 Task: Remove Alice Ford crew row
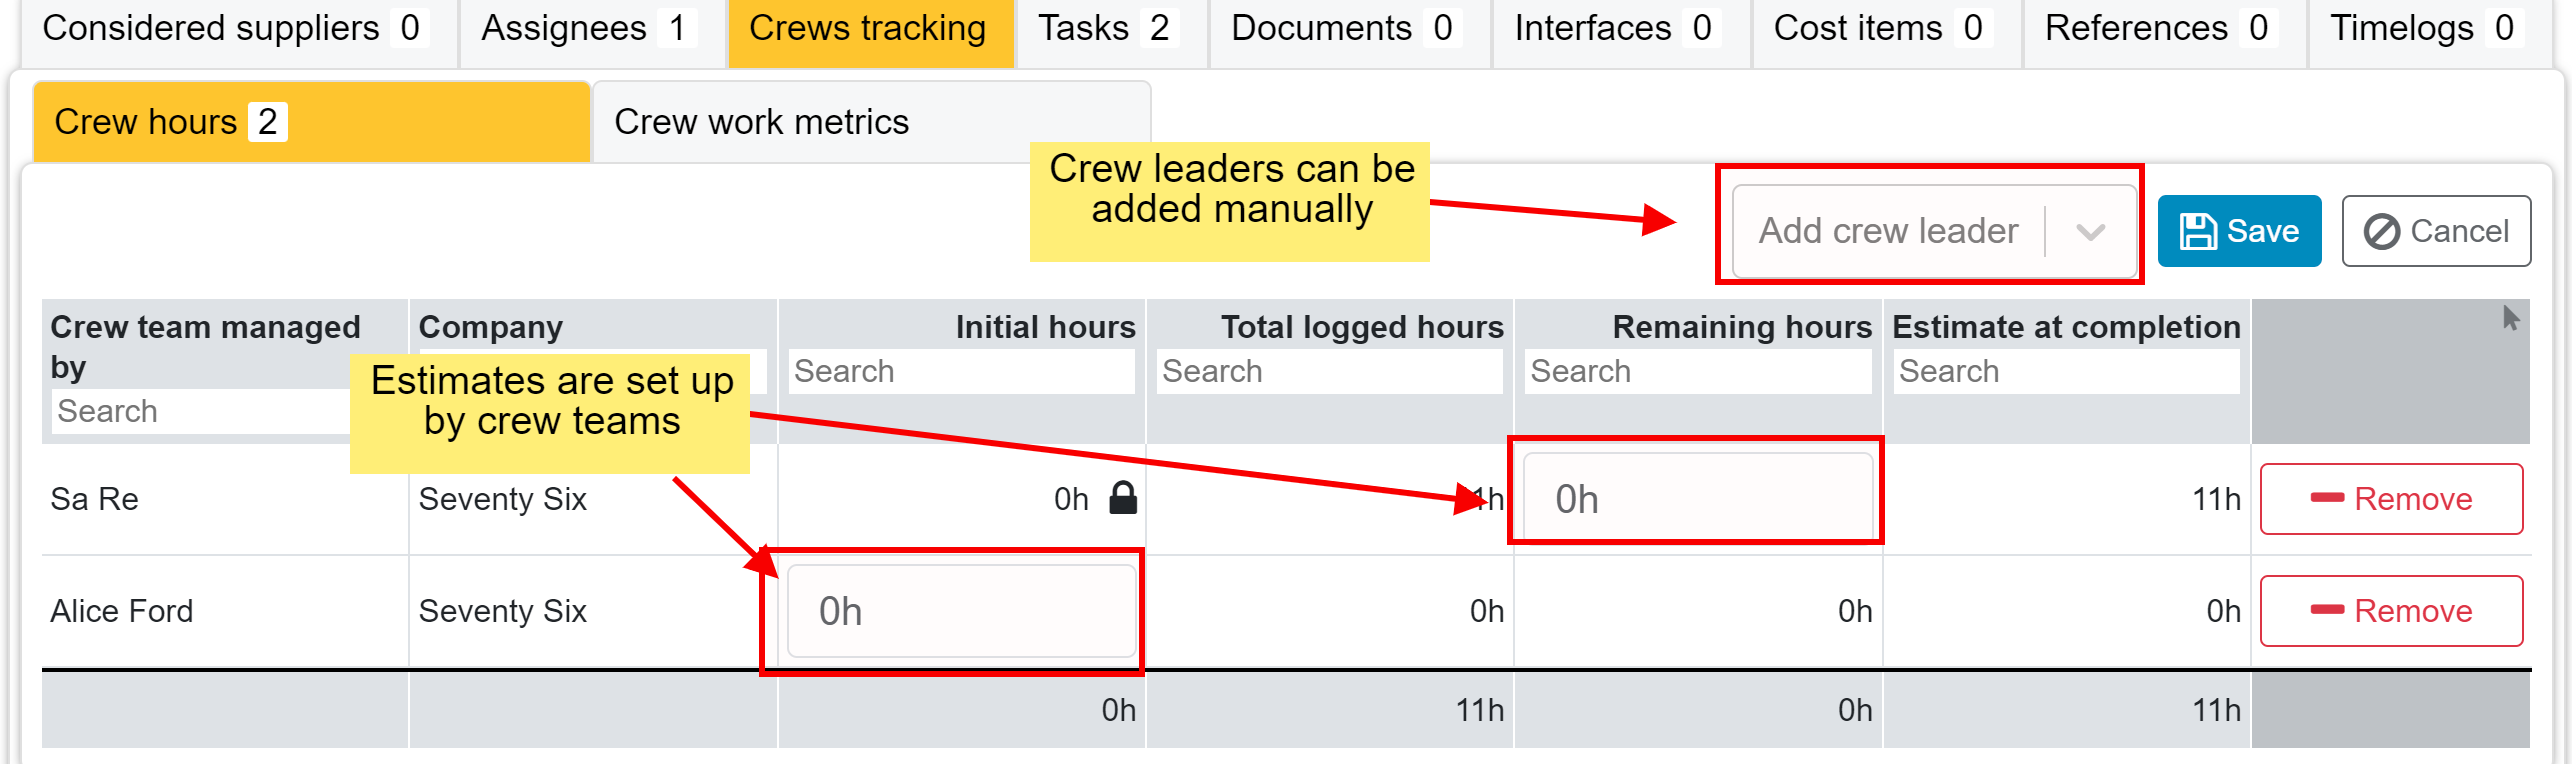coord(2391,610)
